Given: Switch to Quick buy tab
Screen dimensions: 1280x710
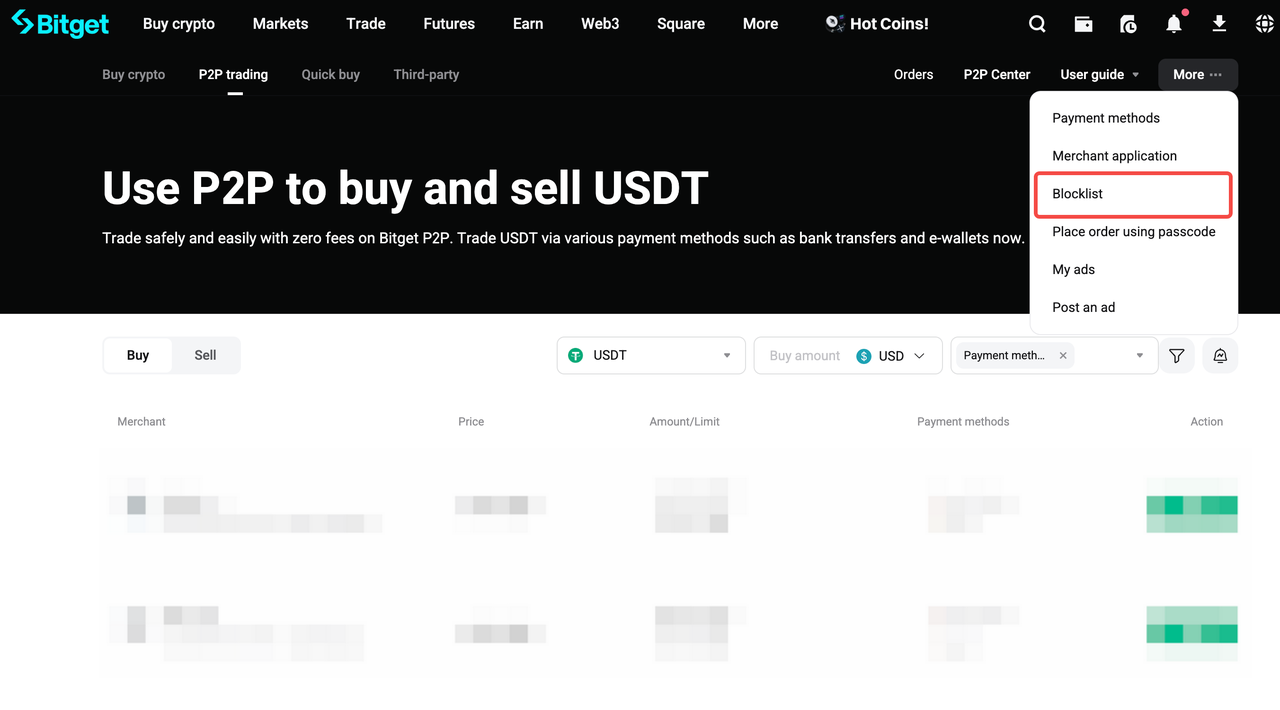Looking at the screenshot, I should pyautogui.click(x=331, y=74).
